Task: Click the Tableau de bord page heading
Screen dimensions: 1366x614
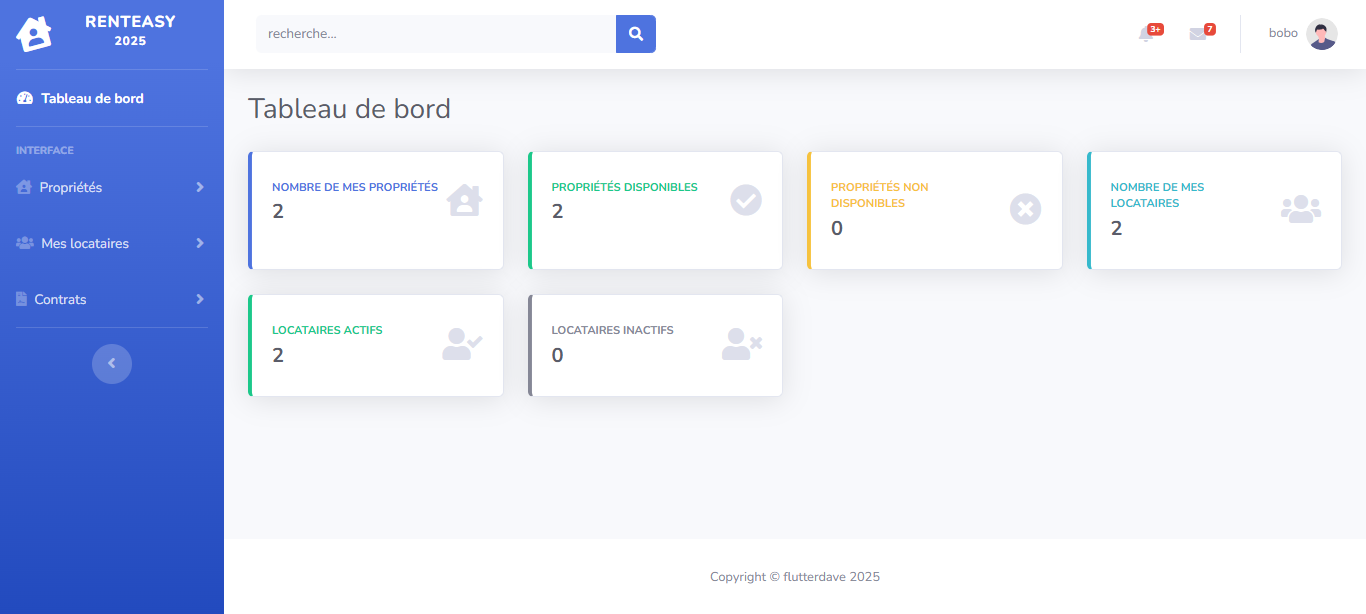Action: click(x=349, y=108)
